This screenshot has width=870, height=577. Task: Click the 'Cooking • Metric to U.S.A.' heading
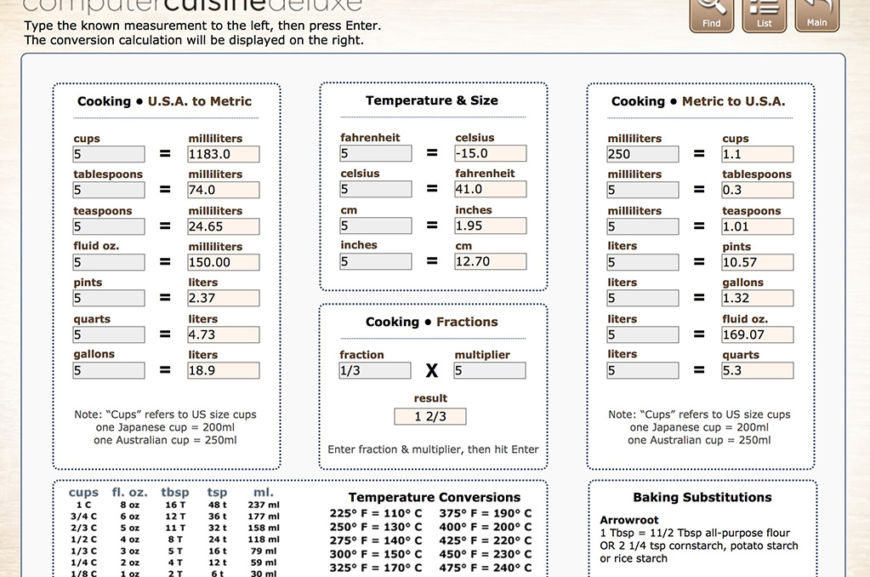click(698, 102)
